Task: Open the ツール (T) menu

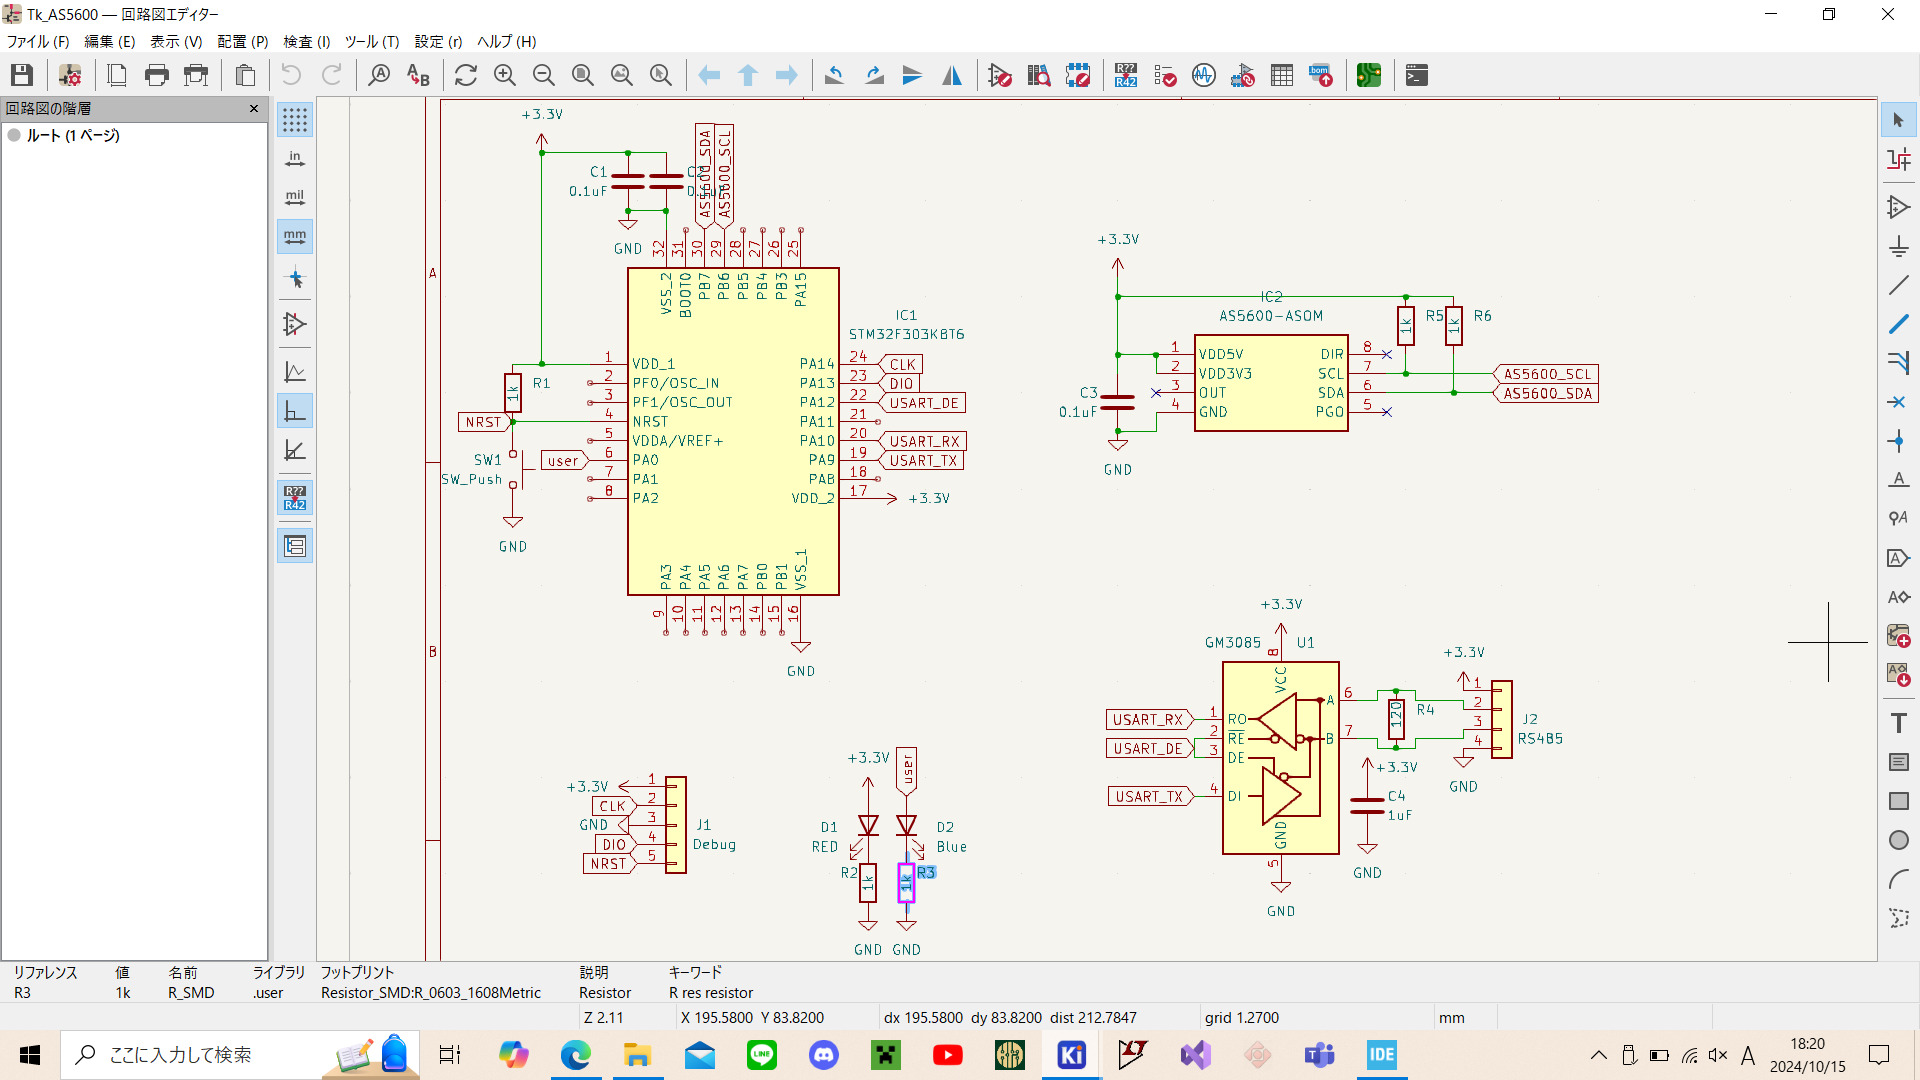Action: tap(372, 41)
